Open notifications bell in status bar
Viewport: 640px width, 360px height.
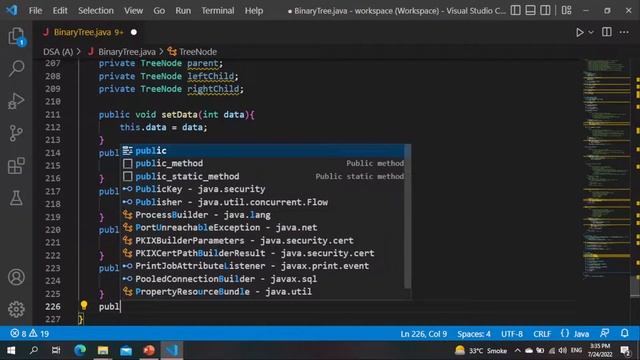[x=624, y=333]
